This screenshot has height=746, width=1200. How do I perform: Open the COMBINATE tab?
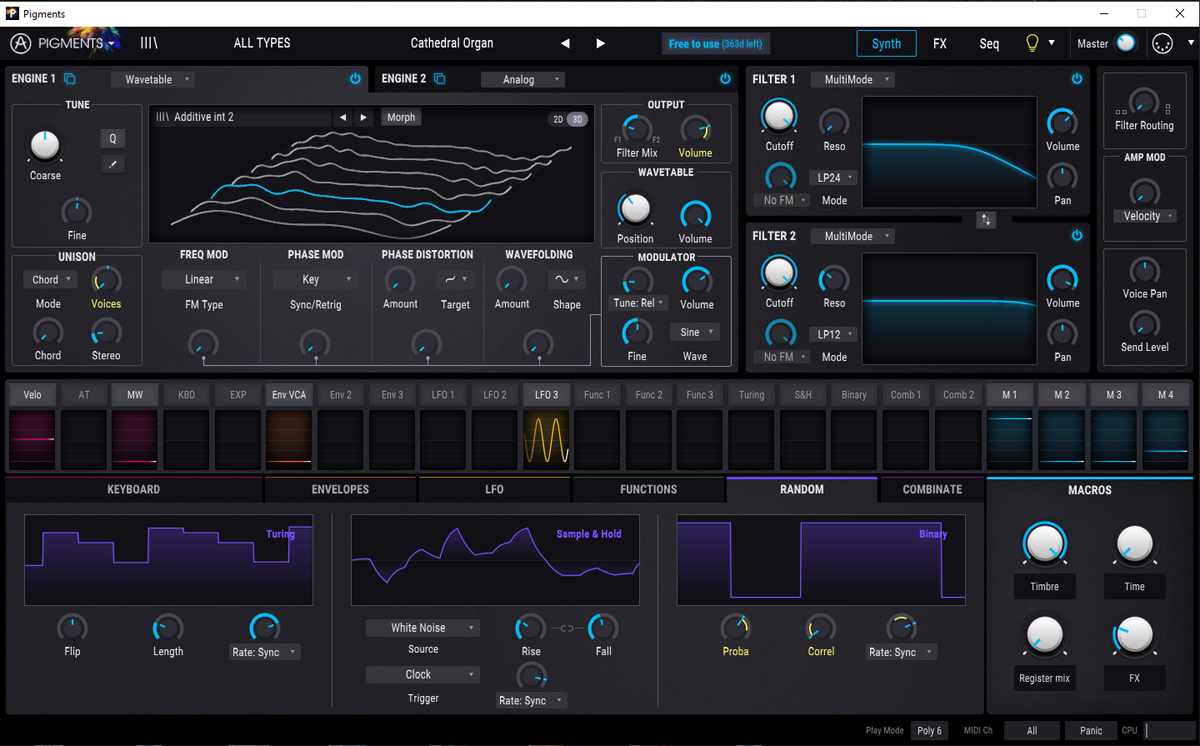click(x=933, y=490)
